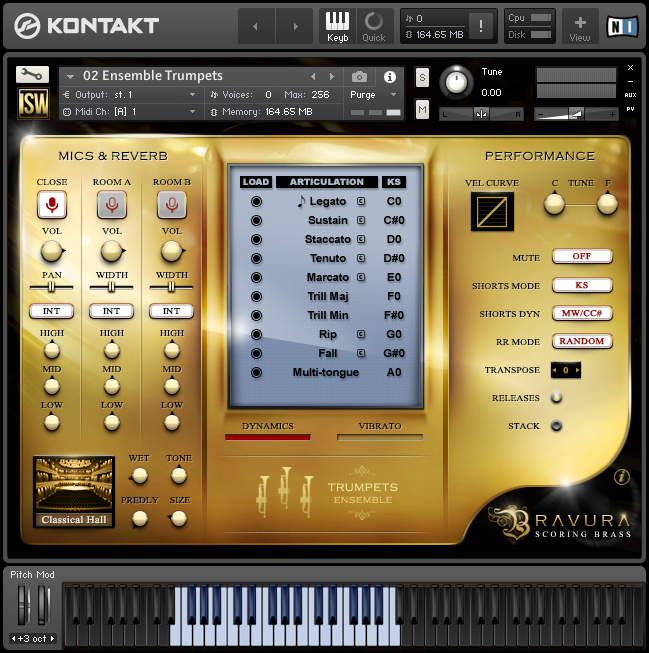
Task: Click the Shorts Mode KS button
Action: click(582, 285)
